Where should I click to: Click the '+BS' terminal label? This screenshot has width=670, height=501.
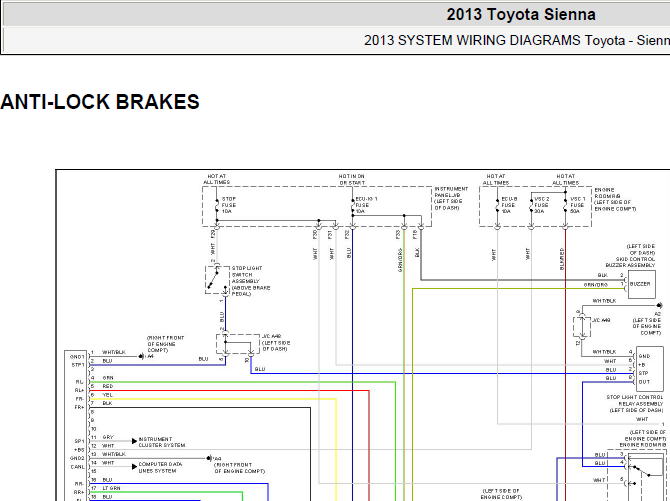[x=79, y=450]
